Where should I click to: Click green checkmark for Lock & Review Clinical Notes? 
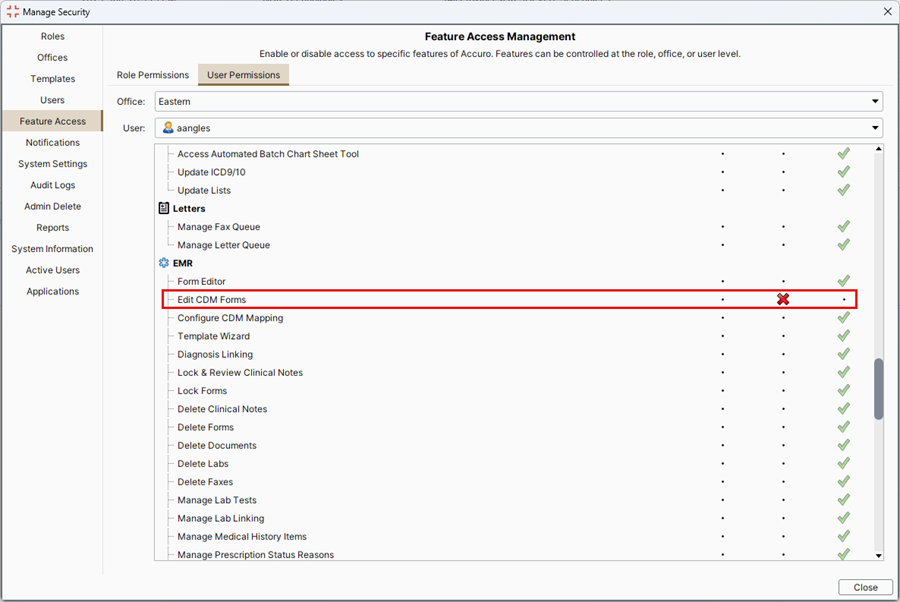[x=843, y=372]
